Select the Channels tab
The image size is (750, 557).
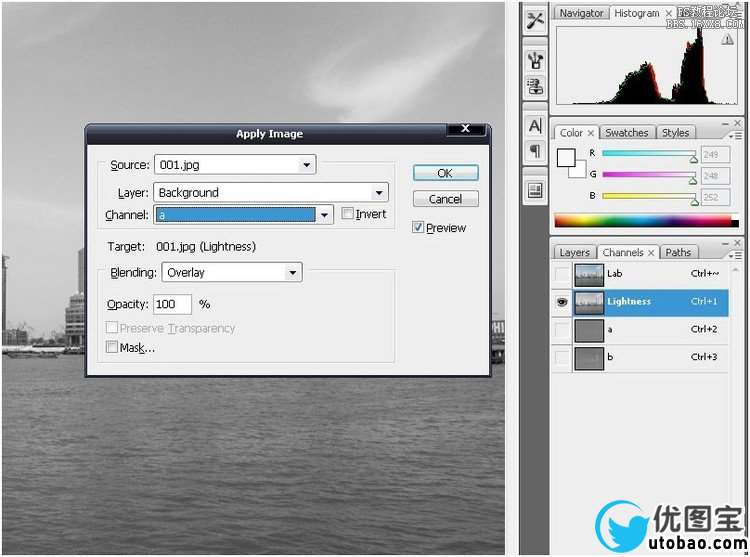(x=623, y=252)
